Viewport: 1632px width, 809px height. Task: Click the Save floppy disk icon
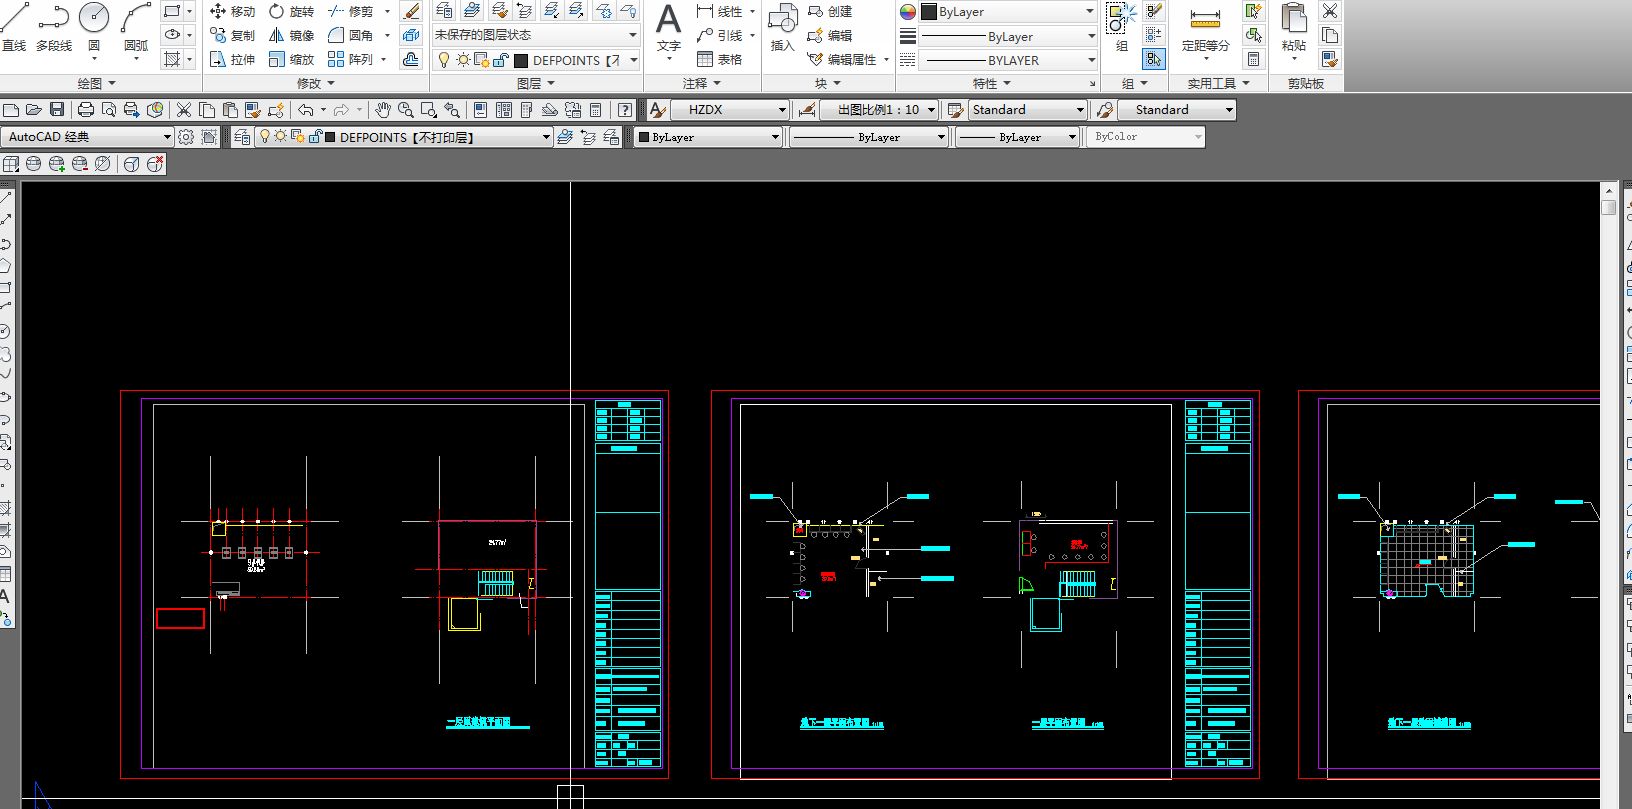pyautogui.click(x=57, y=110)
